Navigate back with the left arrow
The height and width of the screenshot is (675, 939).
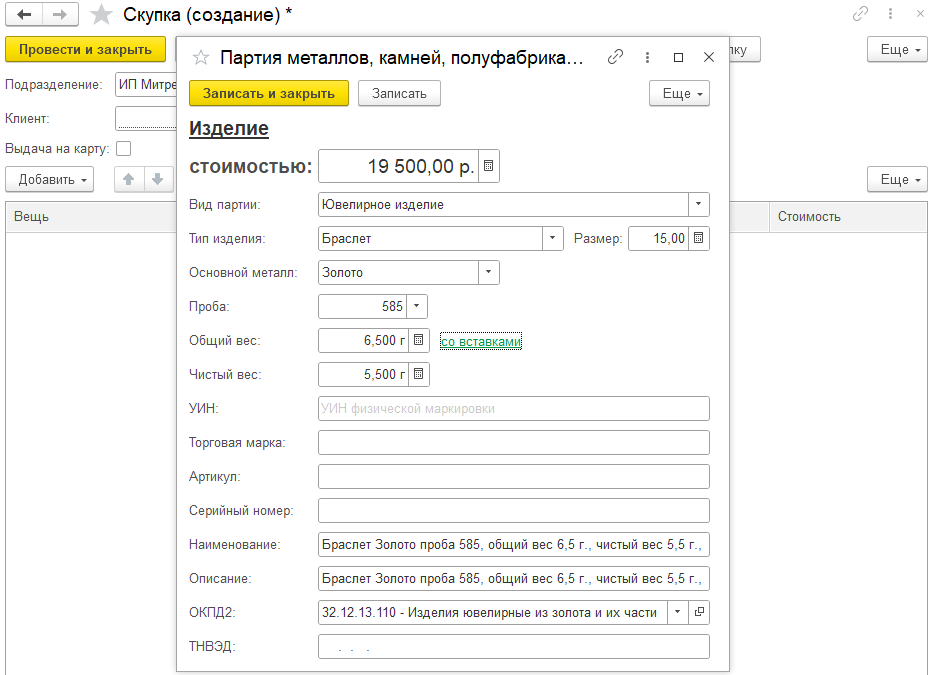[x=24, y=15]
